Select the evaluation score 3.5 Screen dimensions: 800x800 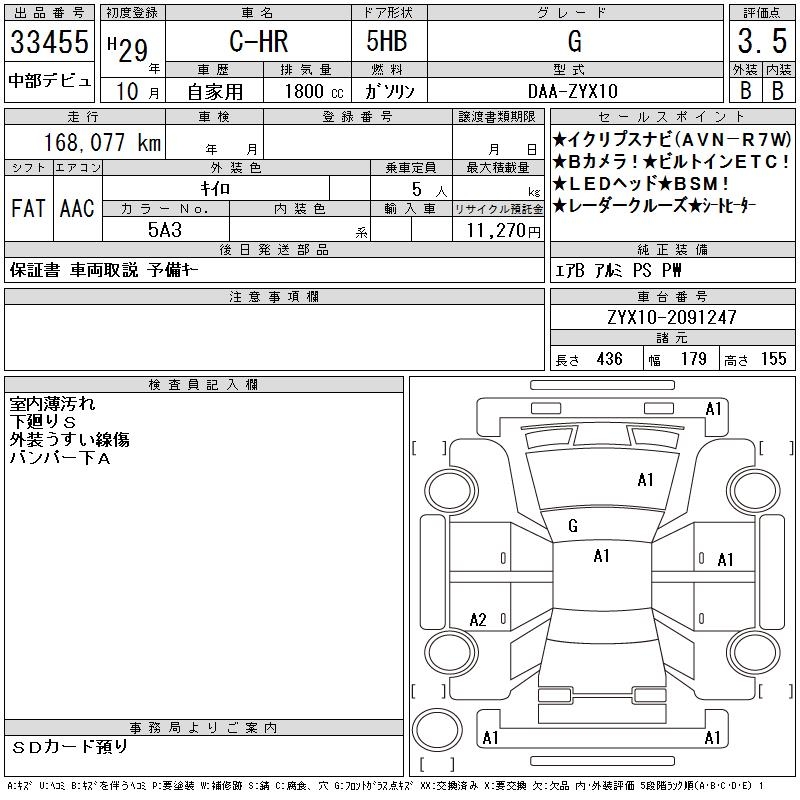pyautogui.click(x=762, y=41)
